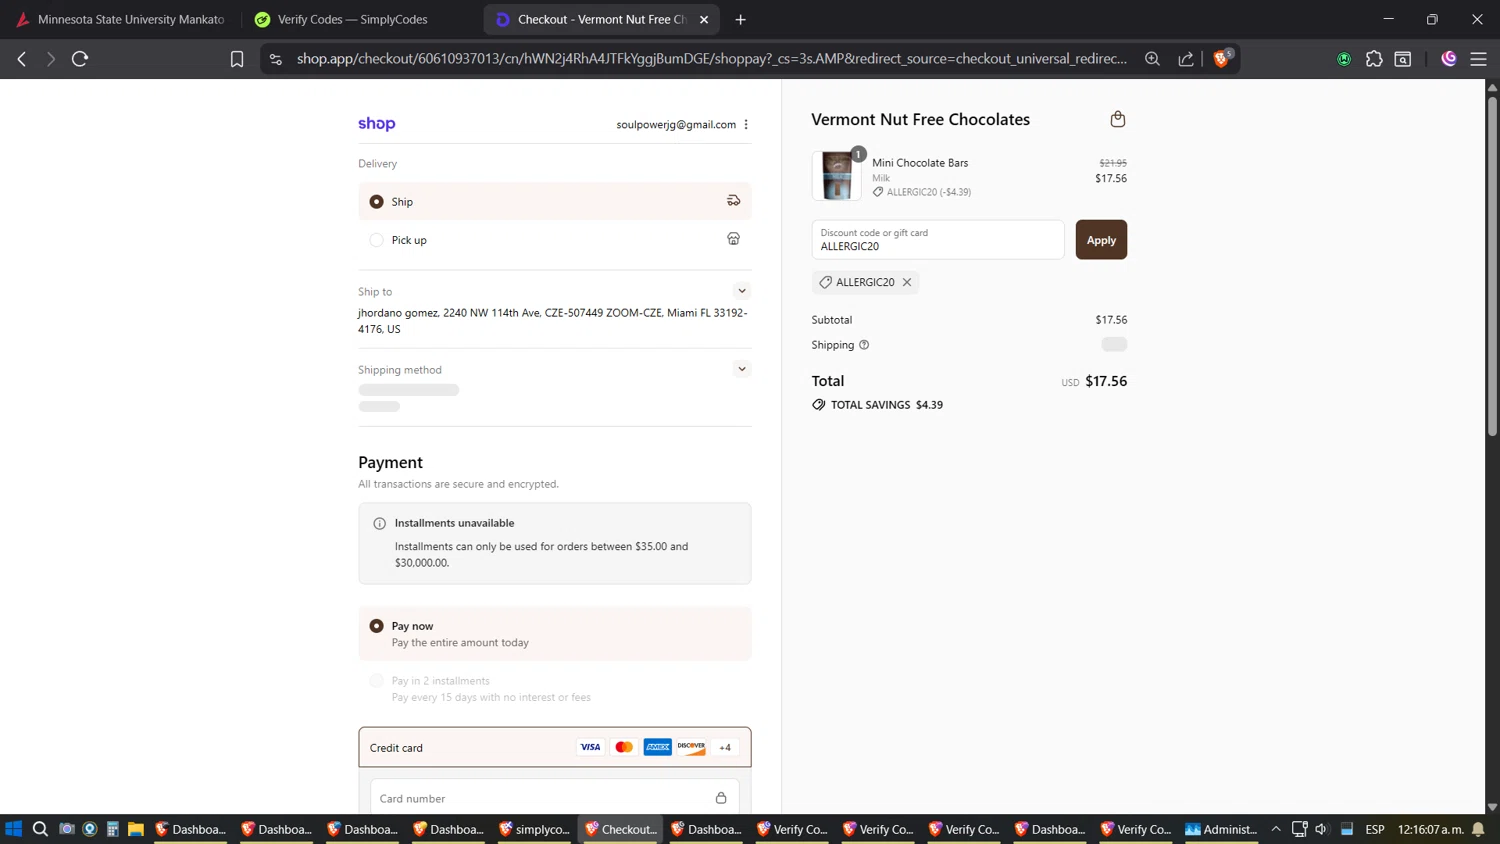Screen dimensions: 1500x844
Task: Click the Brave Shields lion icon
Action: [1220, 59]
